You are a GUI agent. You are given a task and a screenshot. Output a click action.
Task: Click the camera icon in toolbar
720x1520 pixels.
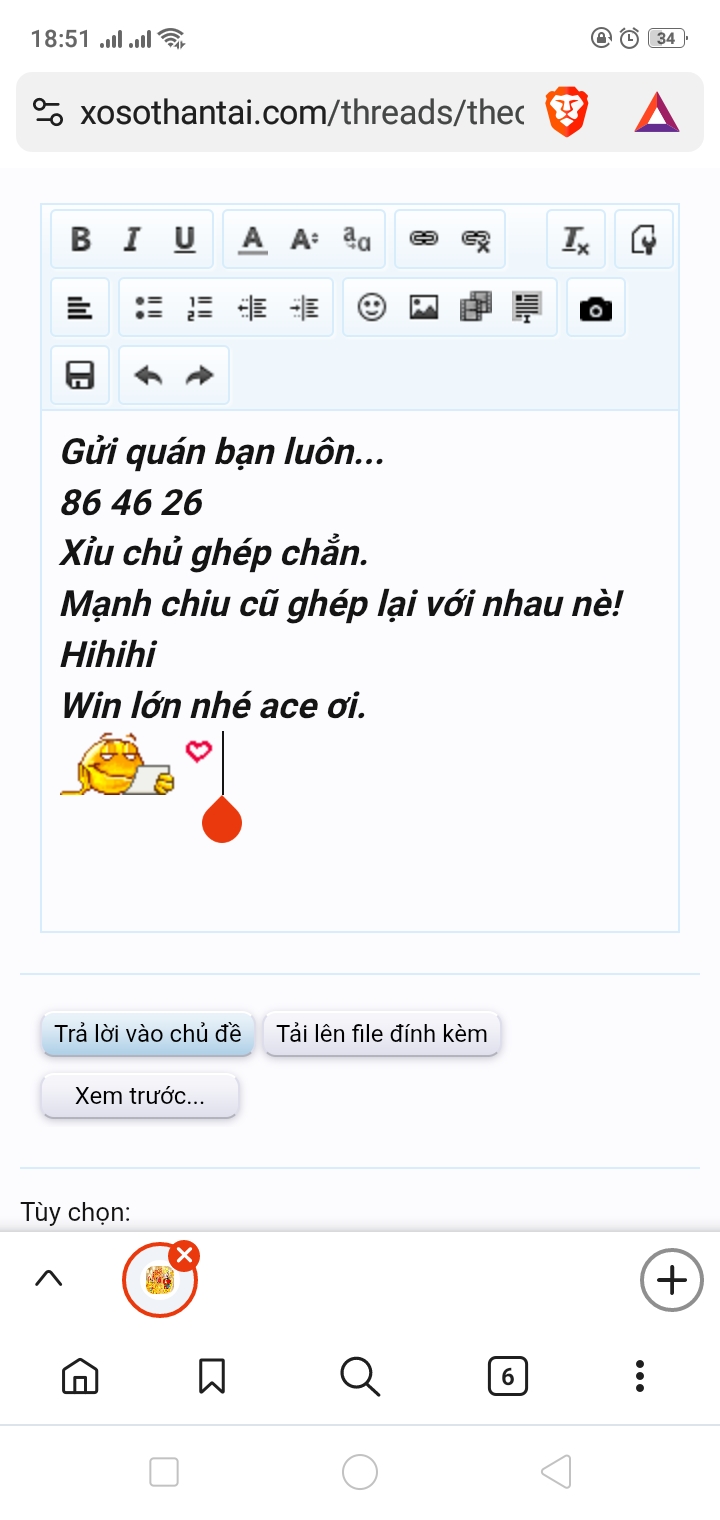(596, 309)
